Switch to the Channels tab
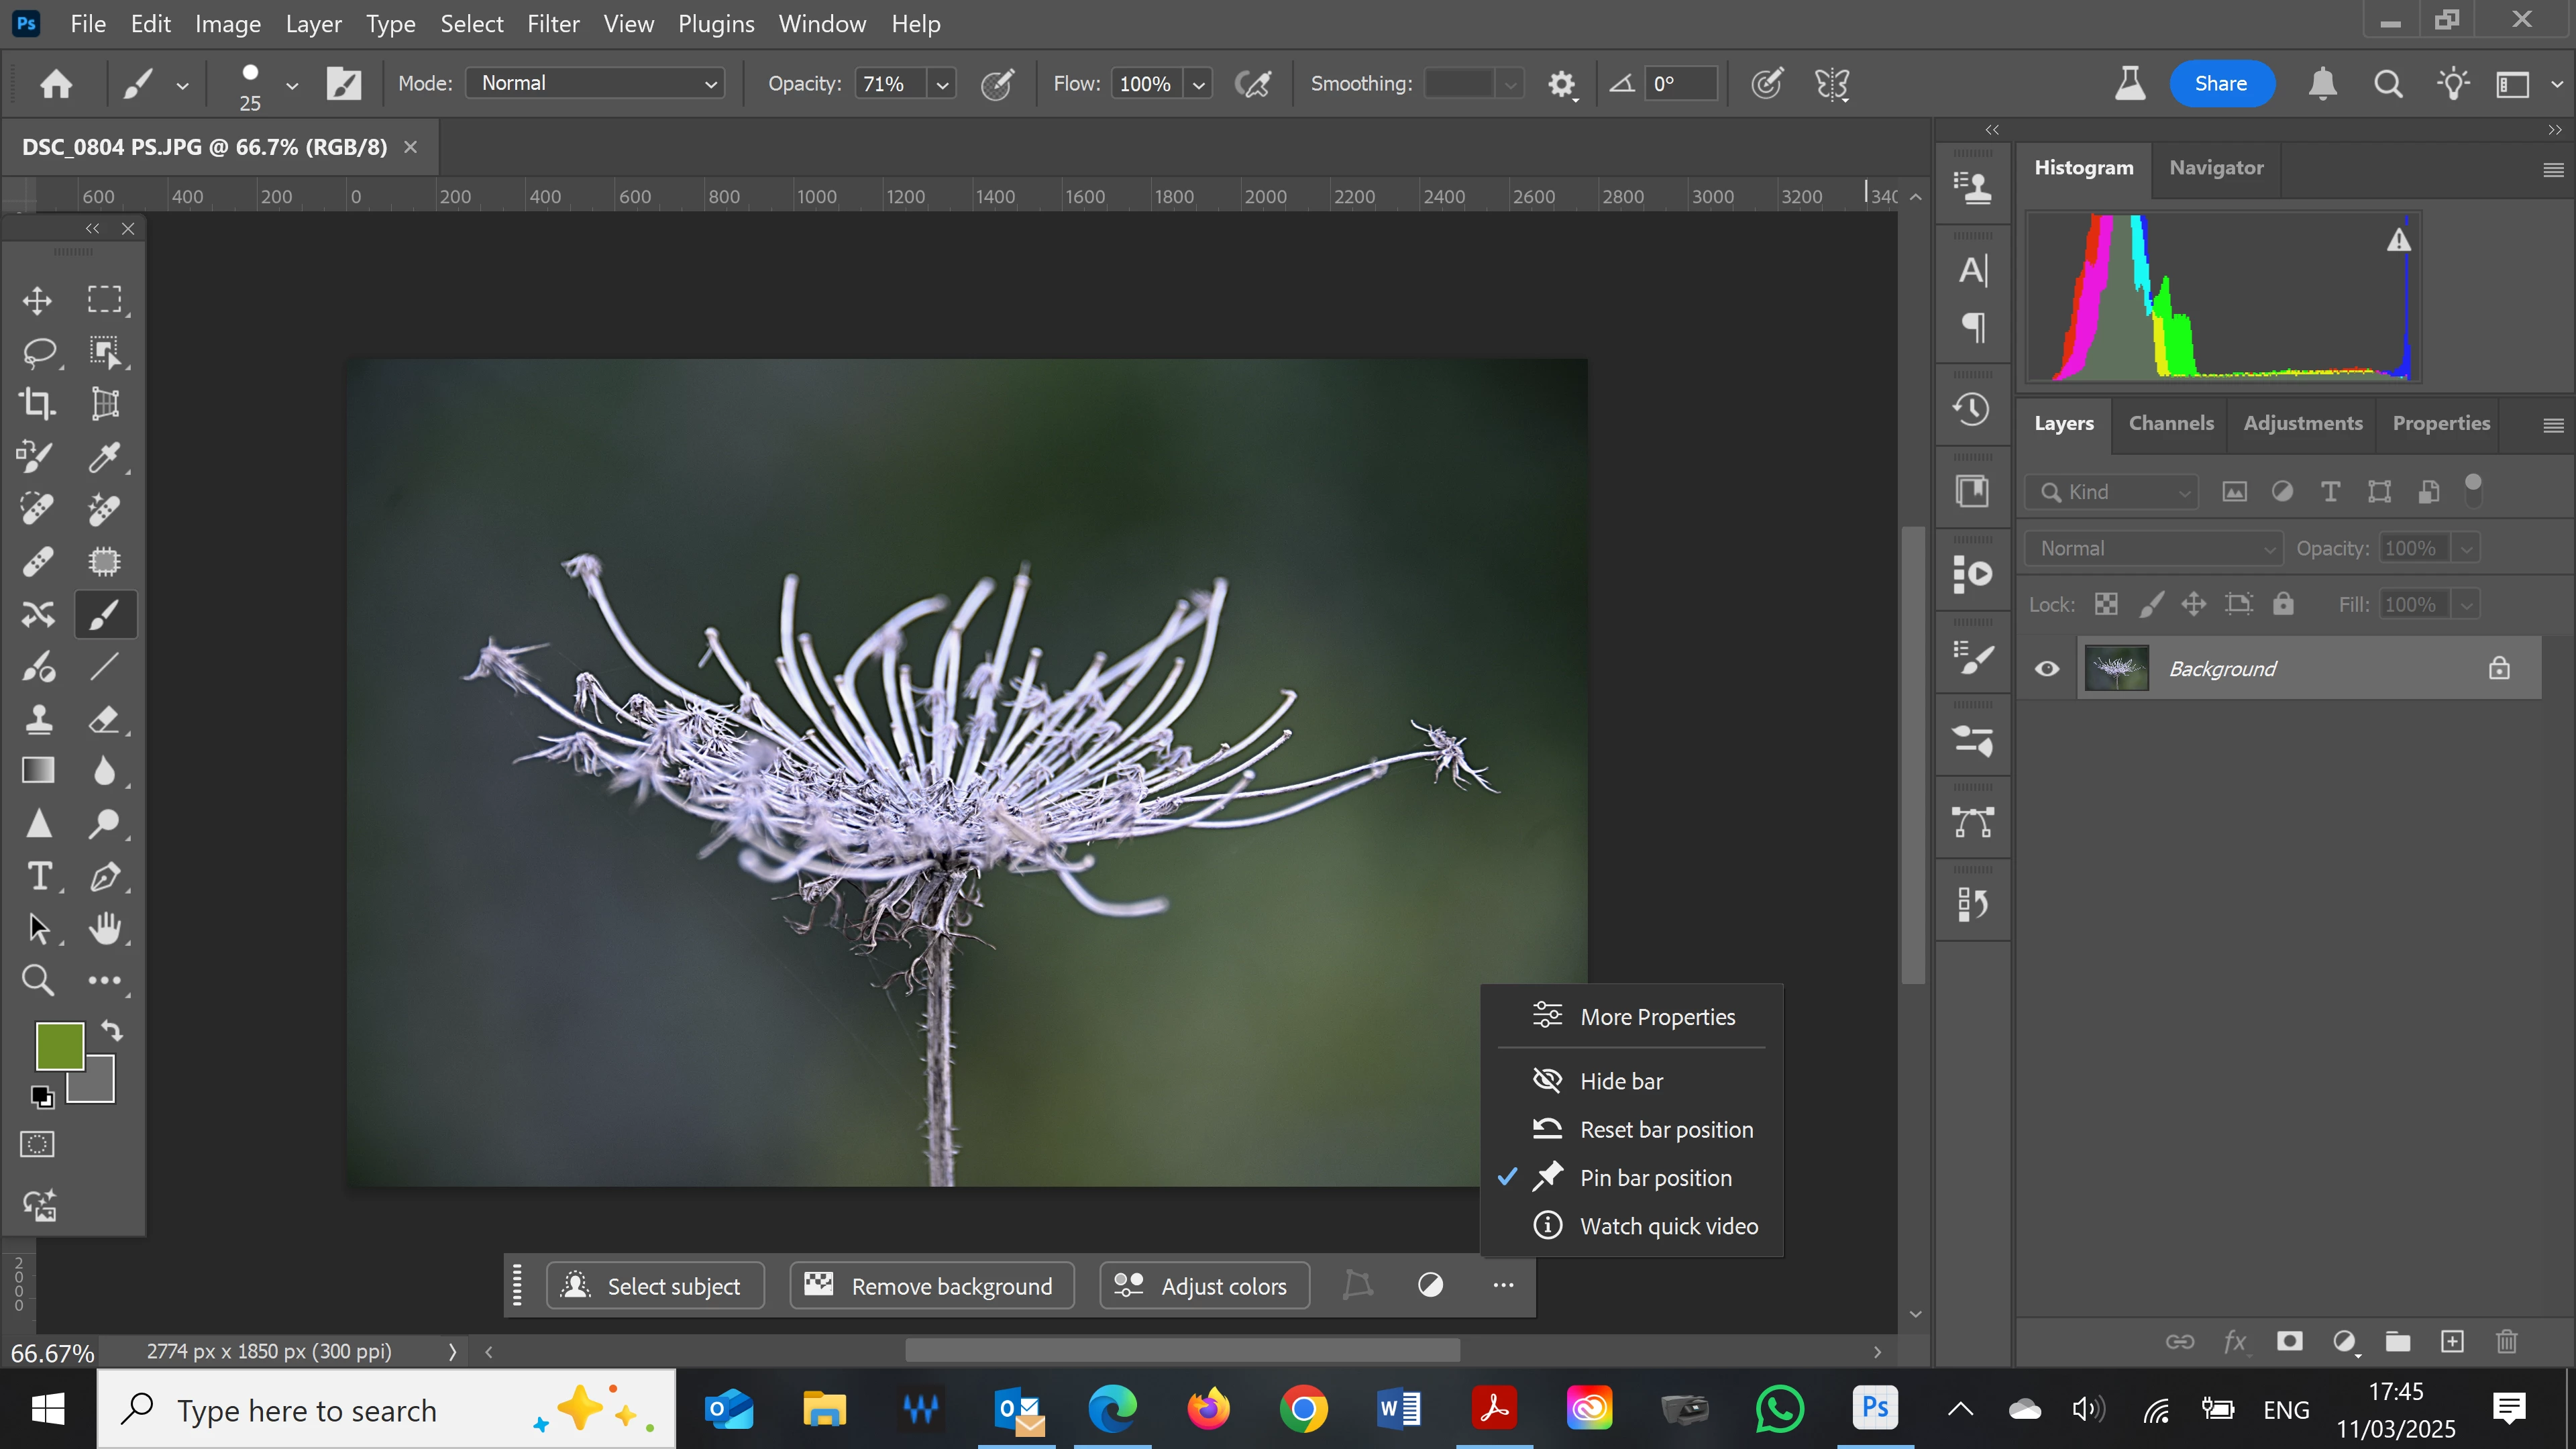 2170,423
